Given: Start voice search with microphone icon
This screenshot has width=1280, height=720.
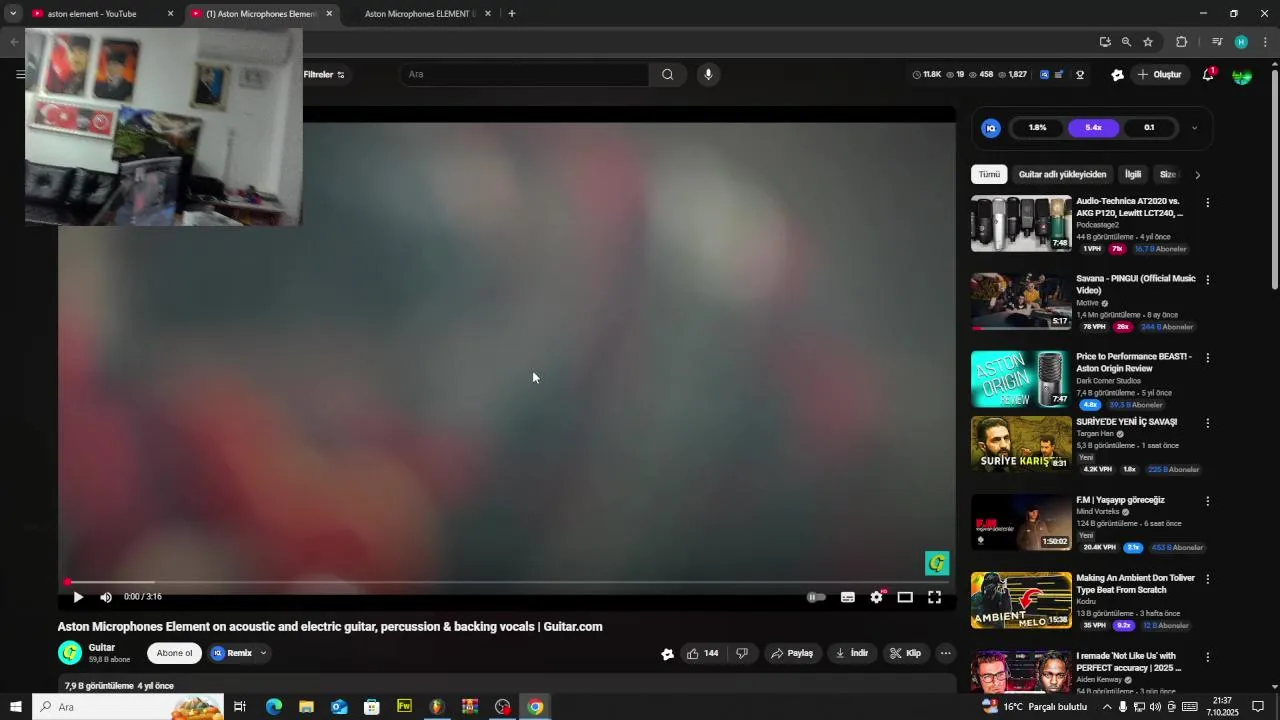Looking at the screenshot, I should [708, 74].
